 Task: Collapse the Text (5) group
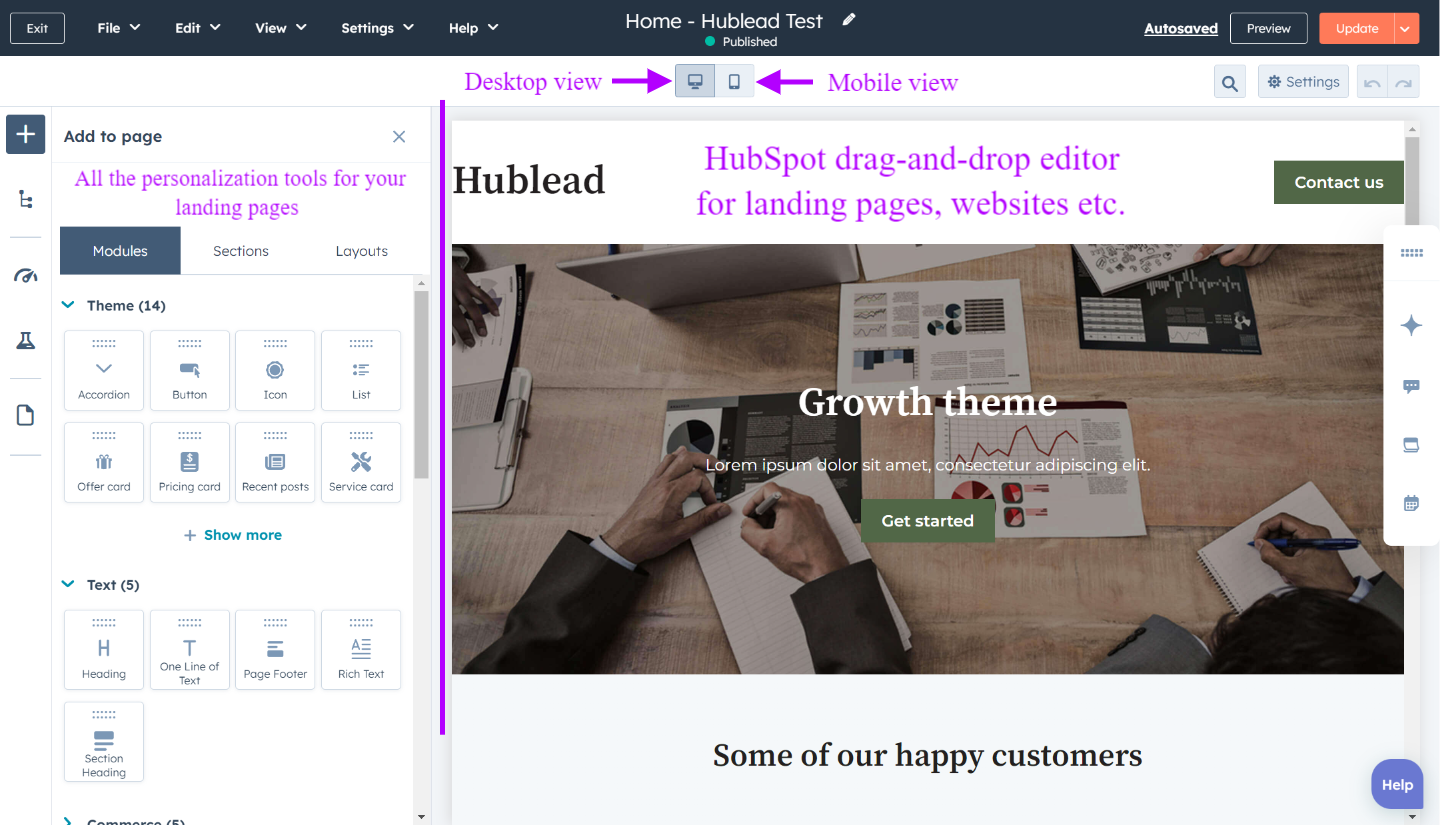(x=68, y=584)
